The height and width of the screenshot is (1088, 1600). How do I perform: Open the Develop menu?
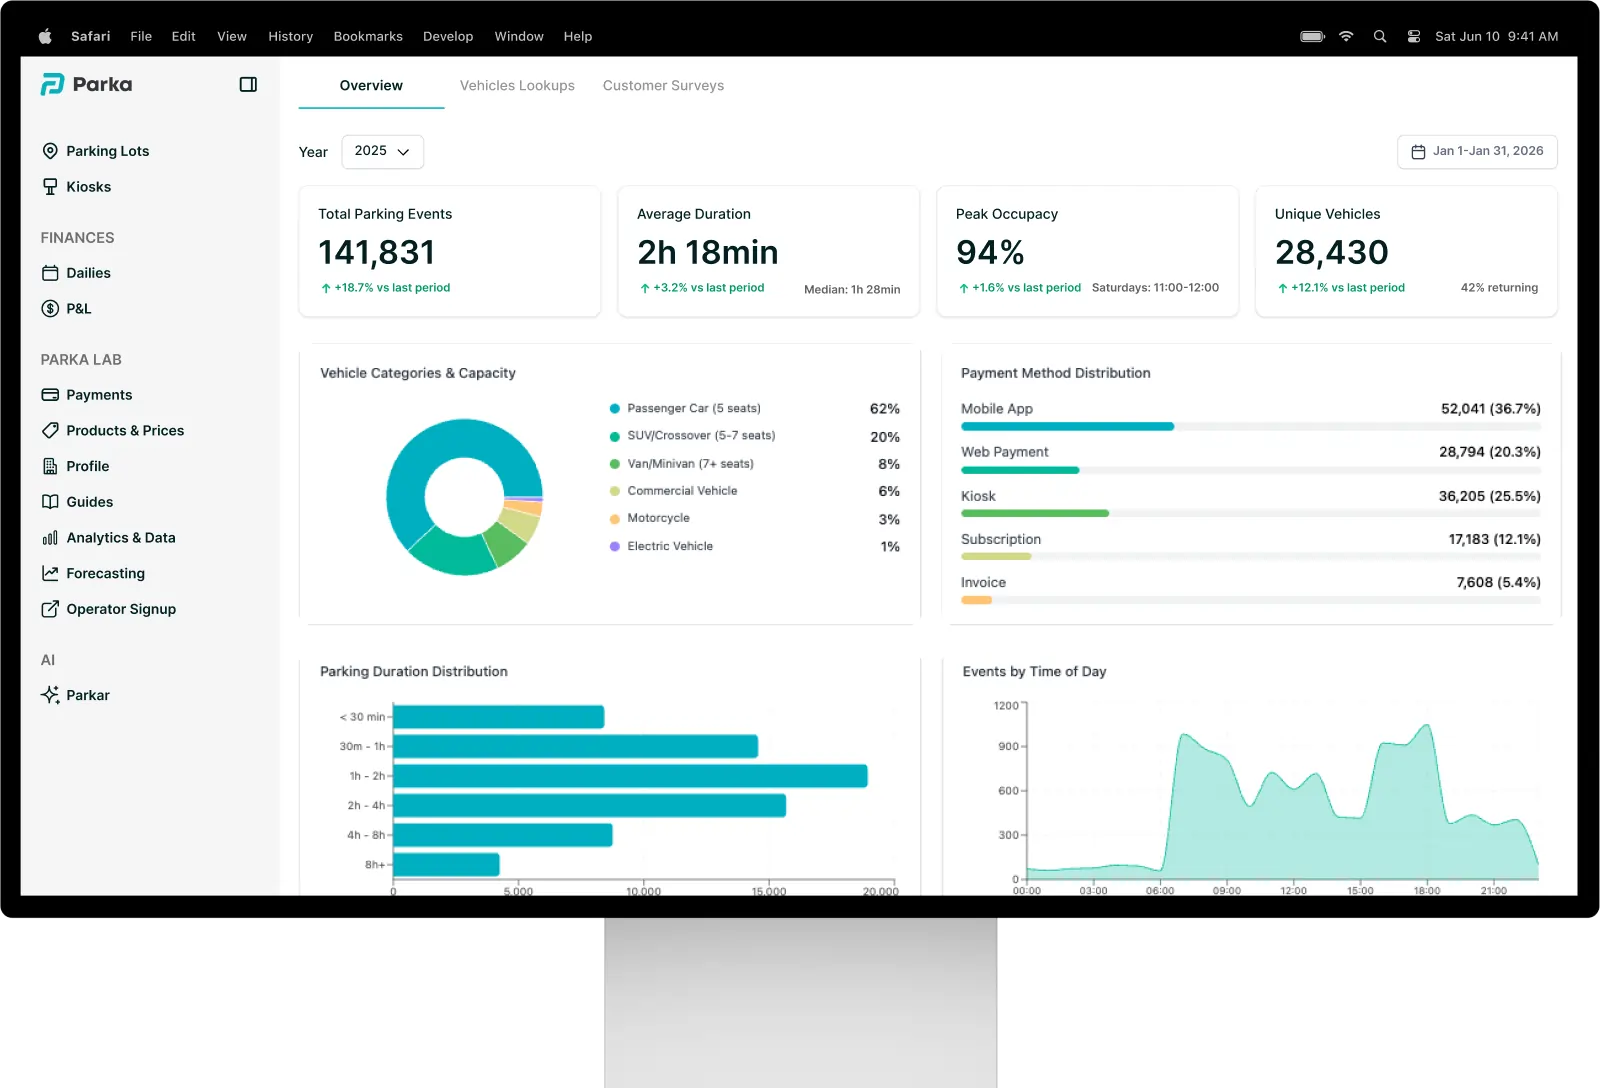[448, 36]
